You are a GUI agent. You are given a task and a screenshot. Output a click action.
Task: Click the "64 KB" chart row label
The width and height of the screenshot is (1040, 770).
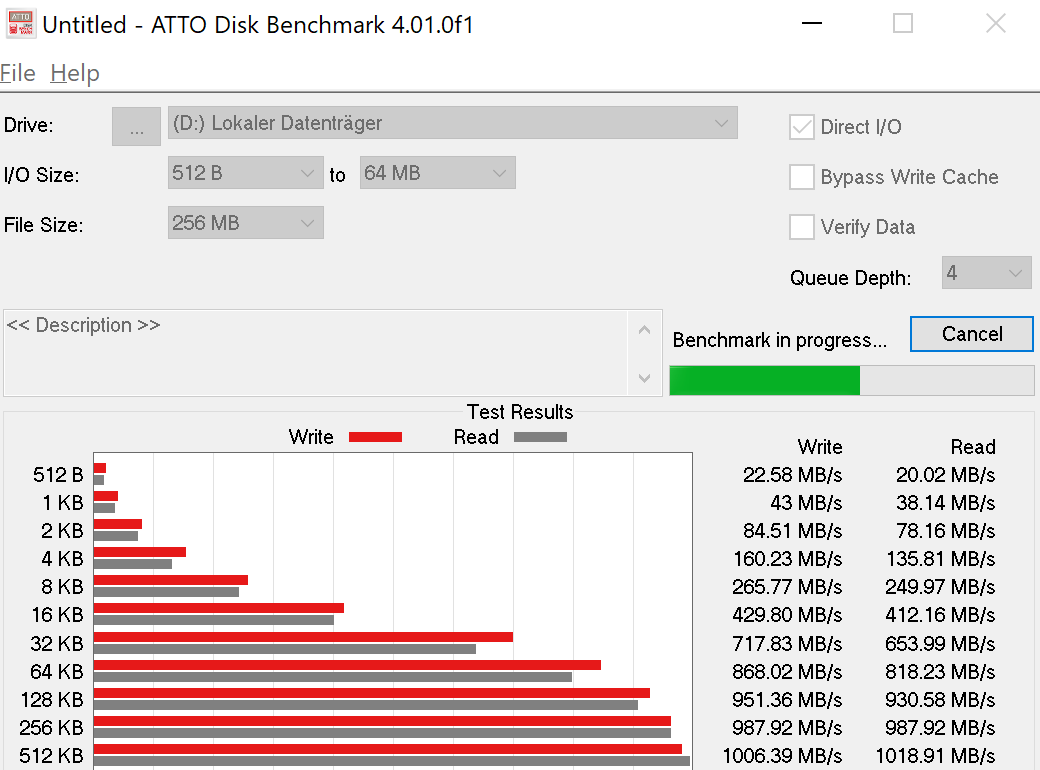pos(57,672)
